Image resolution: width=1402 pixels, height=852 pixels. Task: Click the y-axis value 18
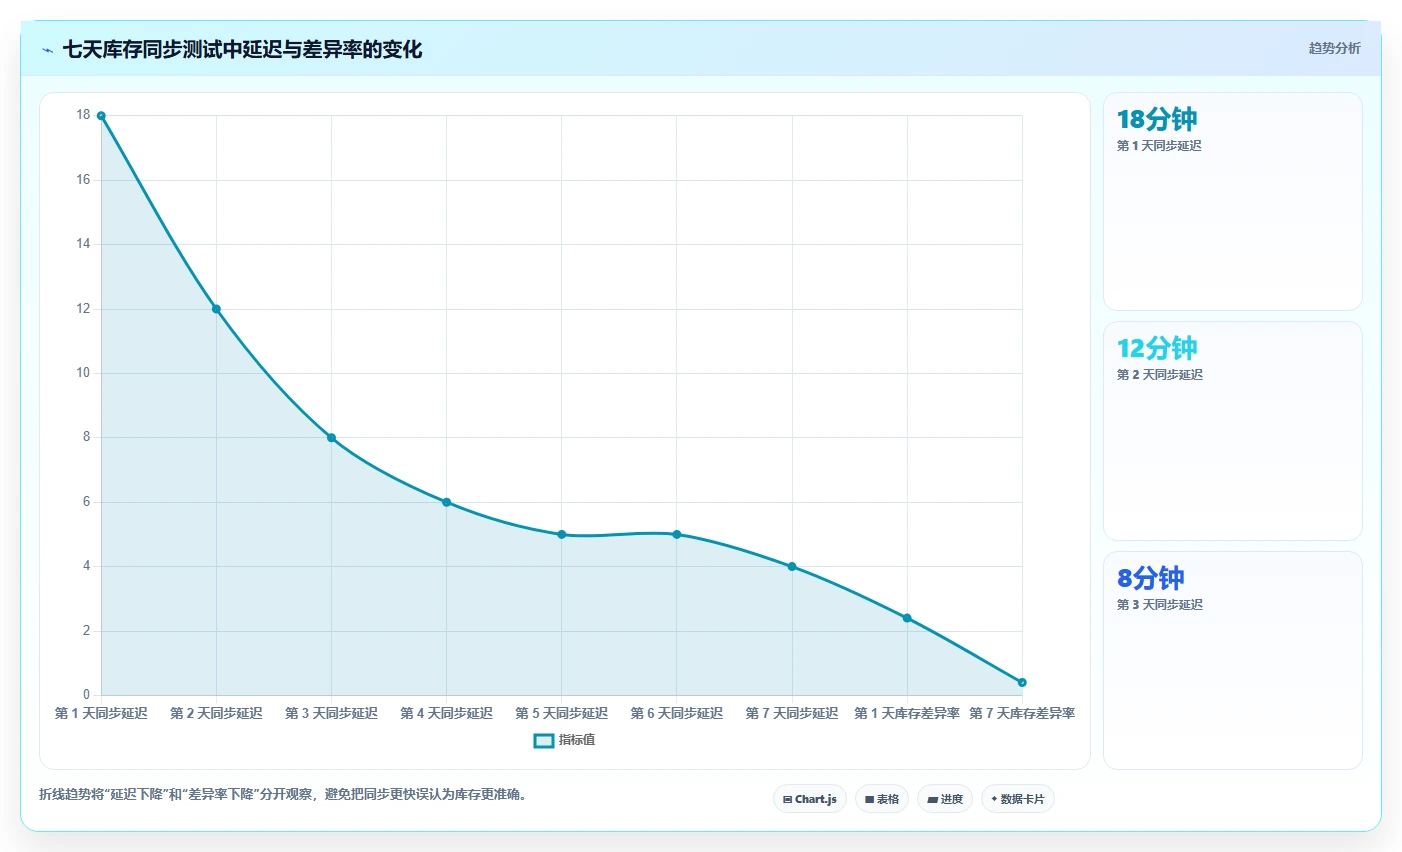83,115
